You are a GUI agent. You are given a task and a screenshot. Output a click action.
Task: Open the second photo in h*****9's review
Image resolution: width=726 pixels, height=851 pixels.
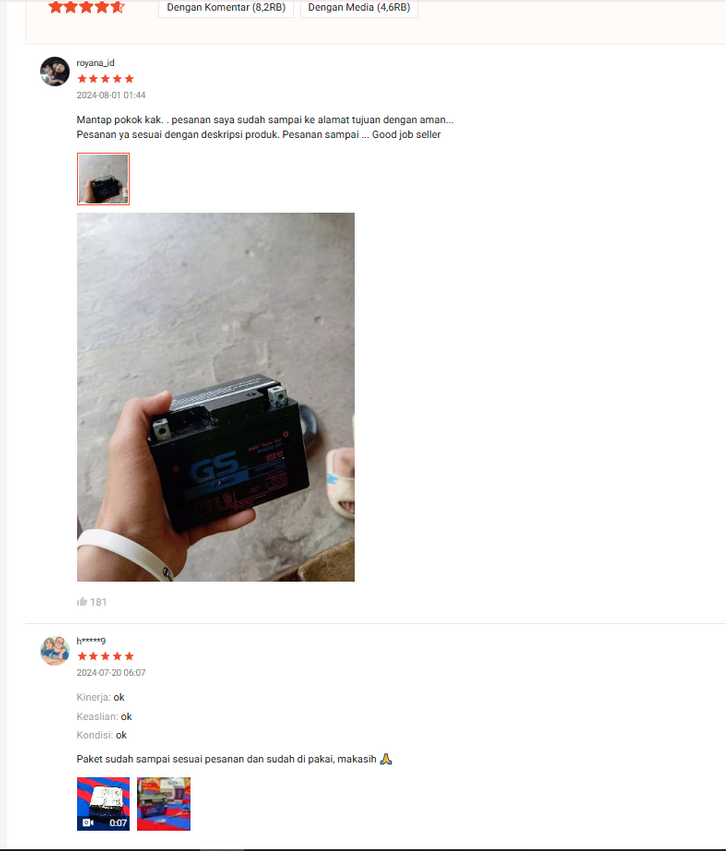tap(164, 804)
